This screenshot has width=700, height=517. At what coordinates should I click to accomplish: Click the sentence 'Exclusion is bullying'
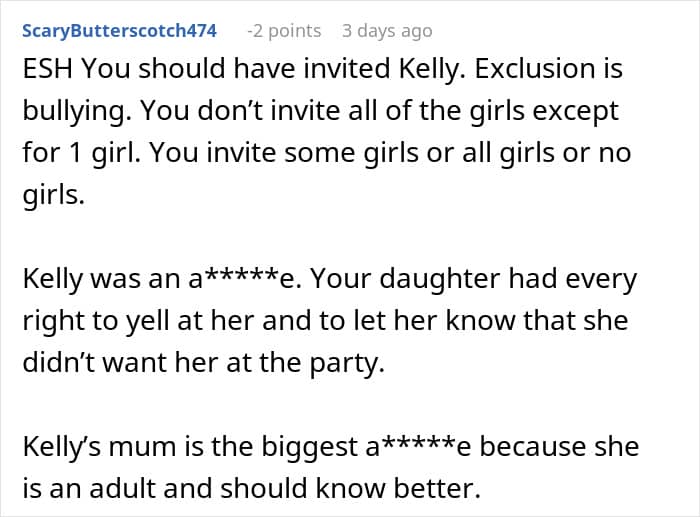[x=322, y=89]
